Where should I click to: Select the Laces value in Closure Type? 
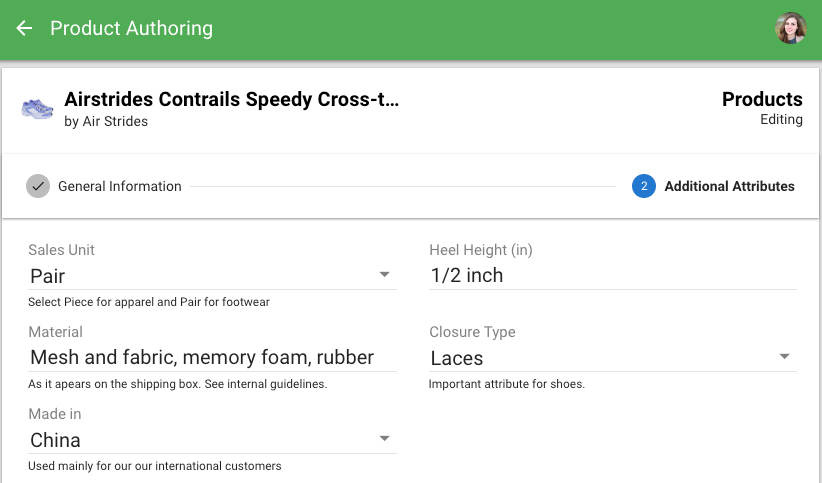tap(457, 358)
